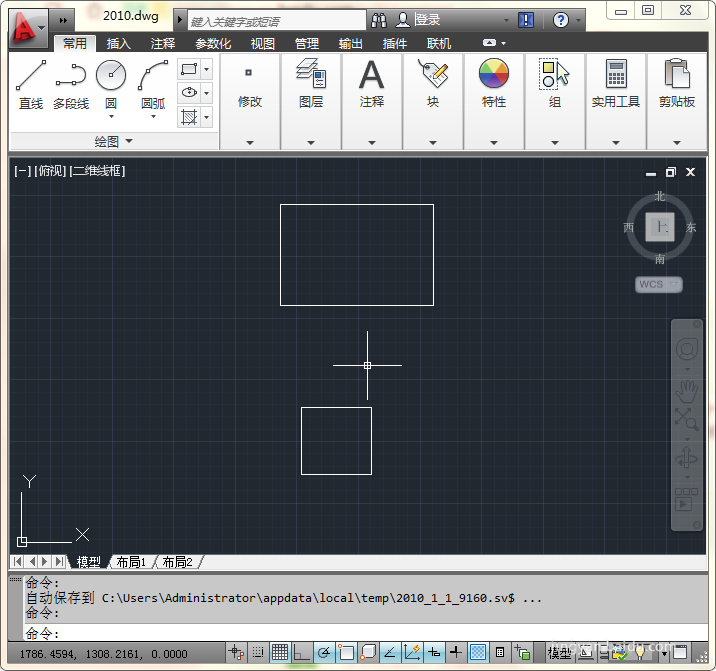Open the Hatch tool dropdown arrow

point(206,117)
